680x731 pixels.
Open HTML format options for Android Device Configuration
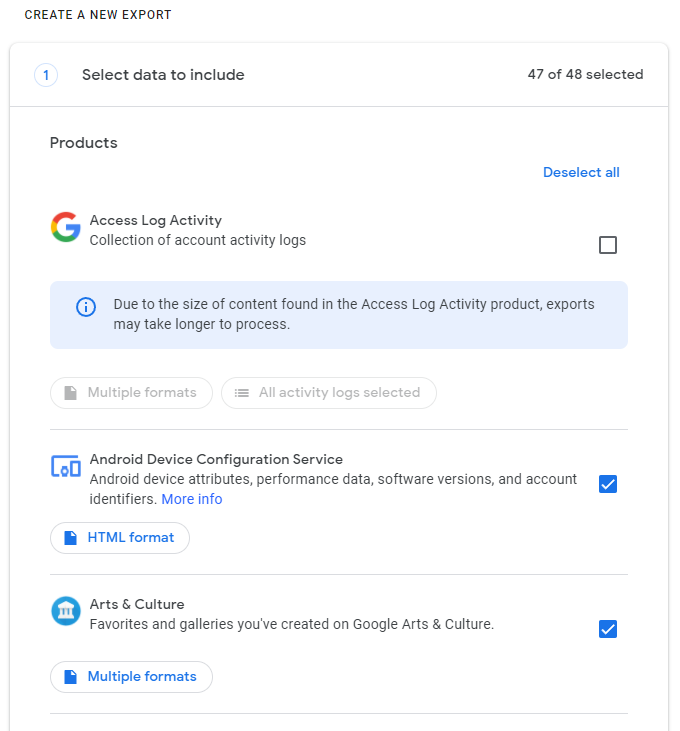coord(120,538)
